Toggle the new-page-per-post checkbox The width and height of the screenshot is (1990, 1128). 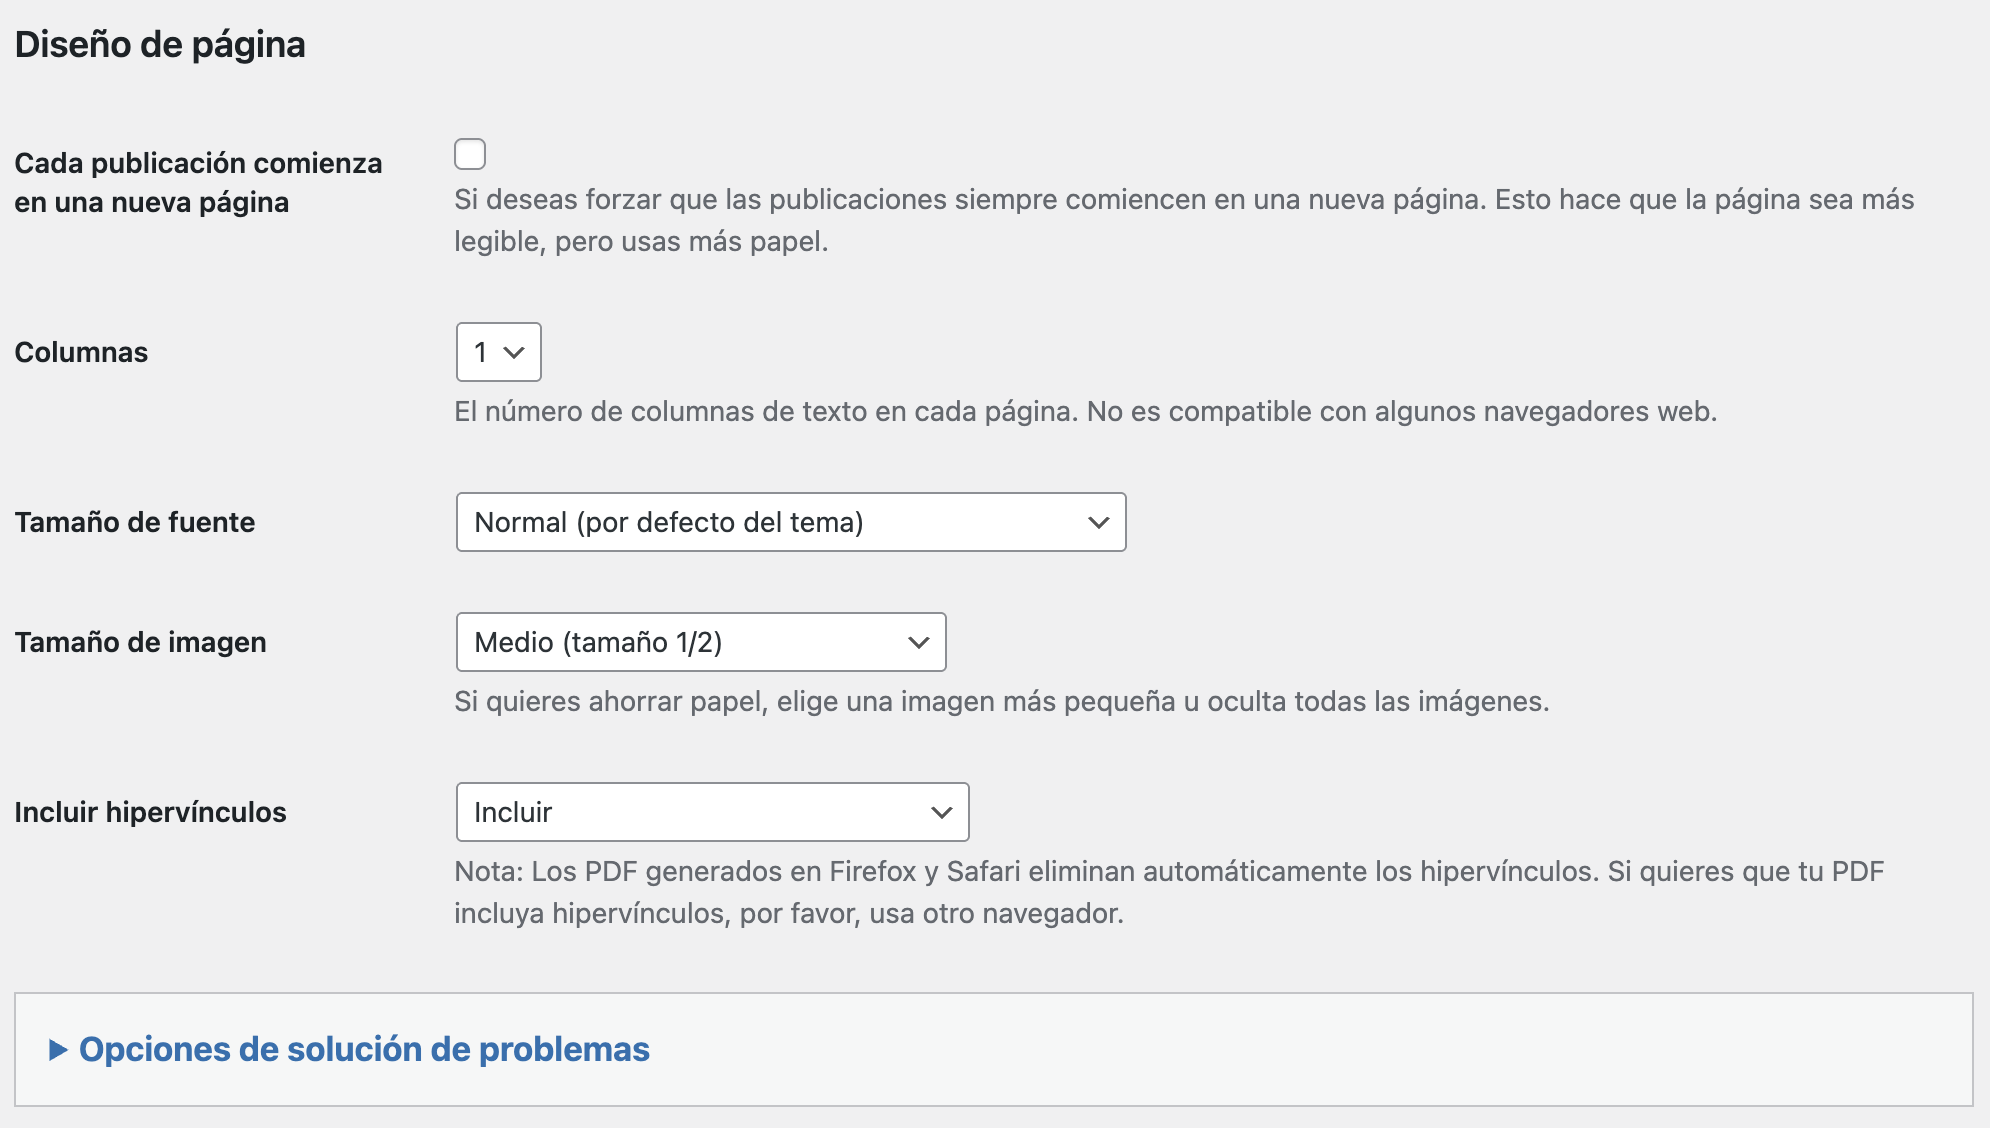pos(470,154)
